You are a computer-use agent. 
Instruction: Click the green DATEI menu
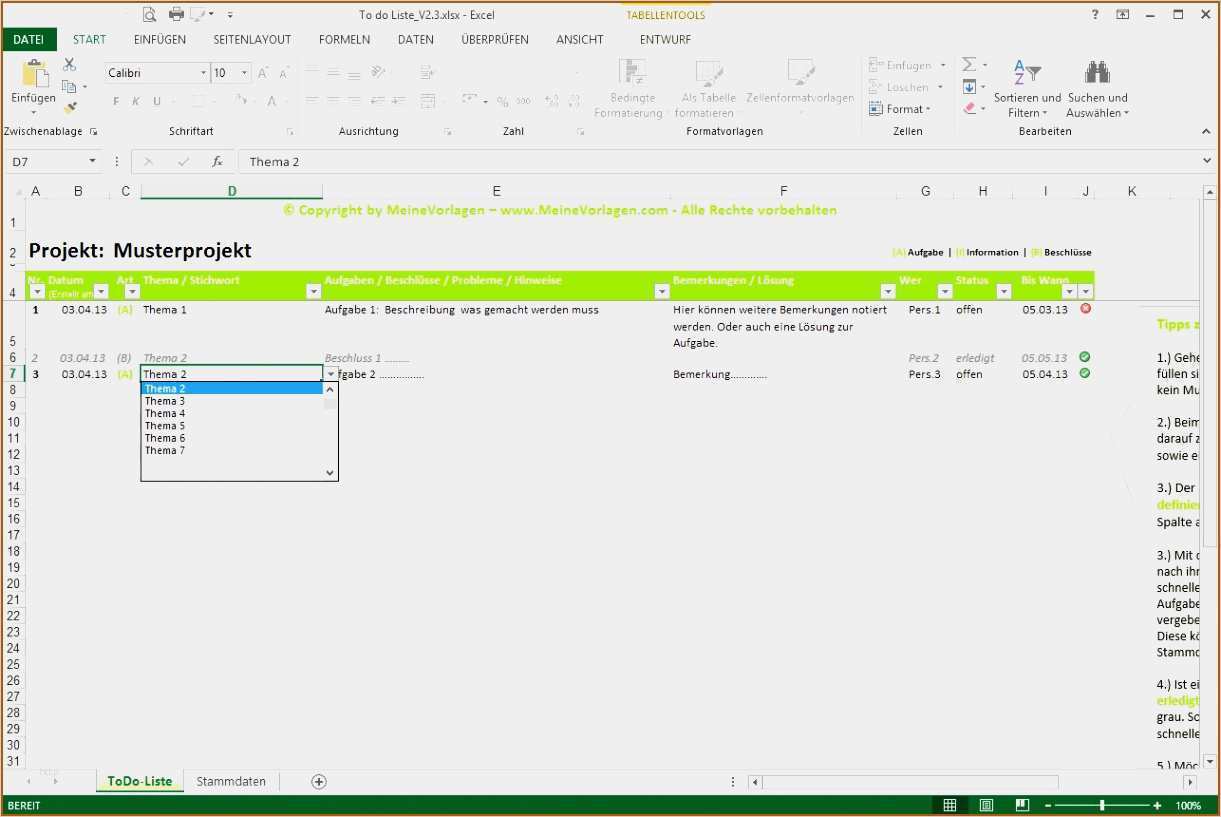(x=28, y=39)
